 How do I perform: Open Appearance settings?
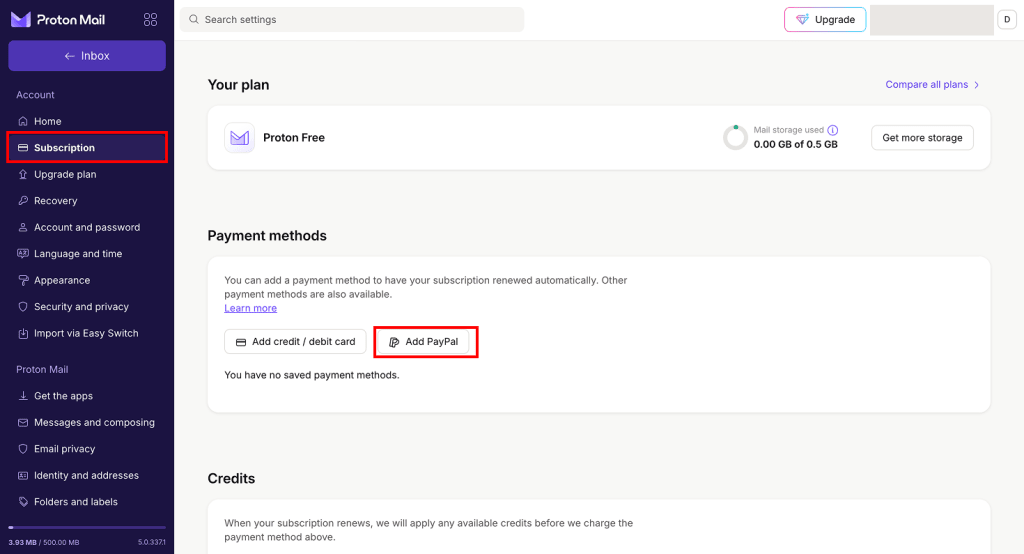[x=87, y=280]
